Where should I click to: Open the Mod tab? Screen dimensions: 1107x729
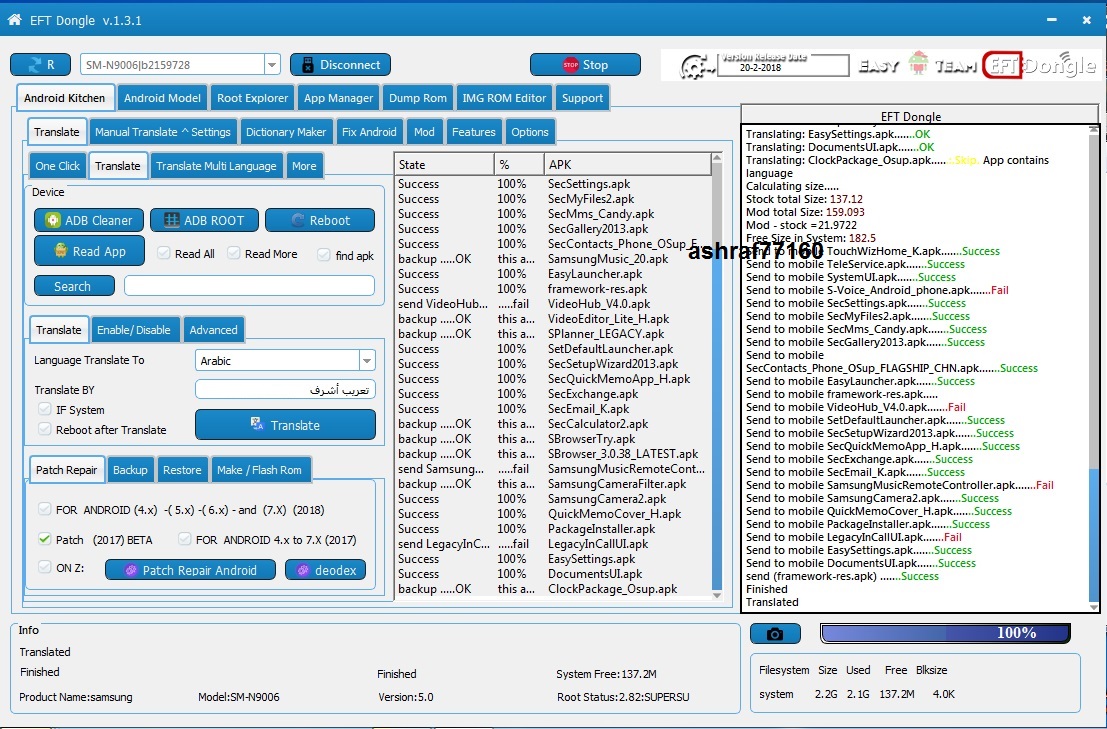424,132
